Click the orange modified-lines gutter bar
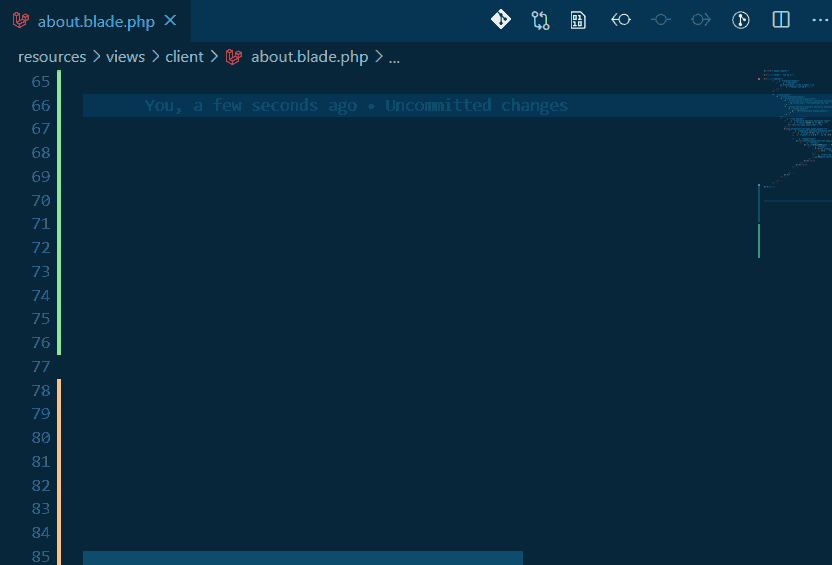 coord(59,472)
